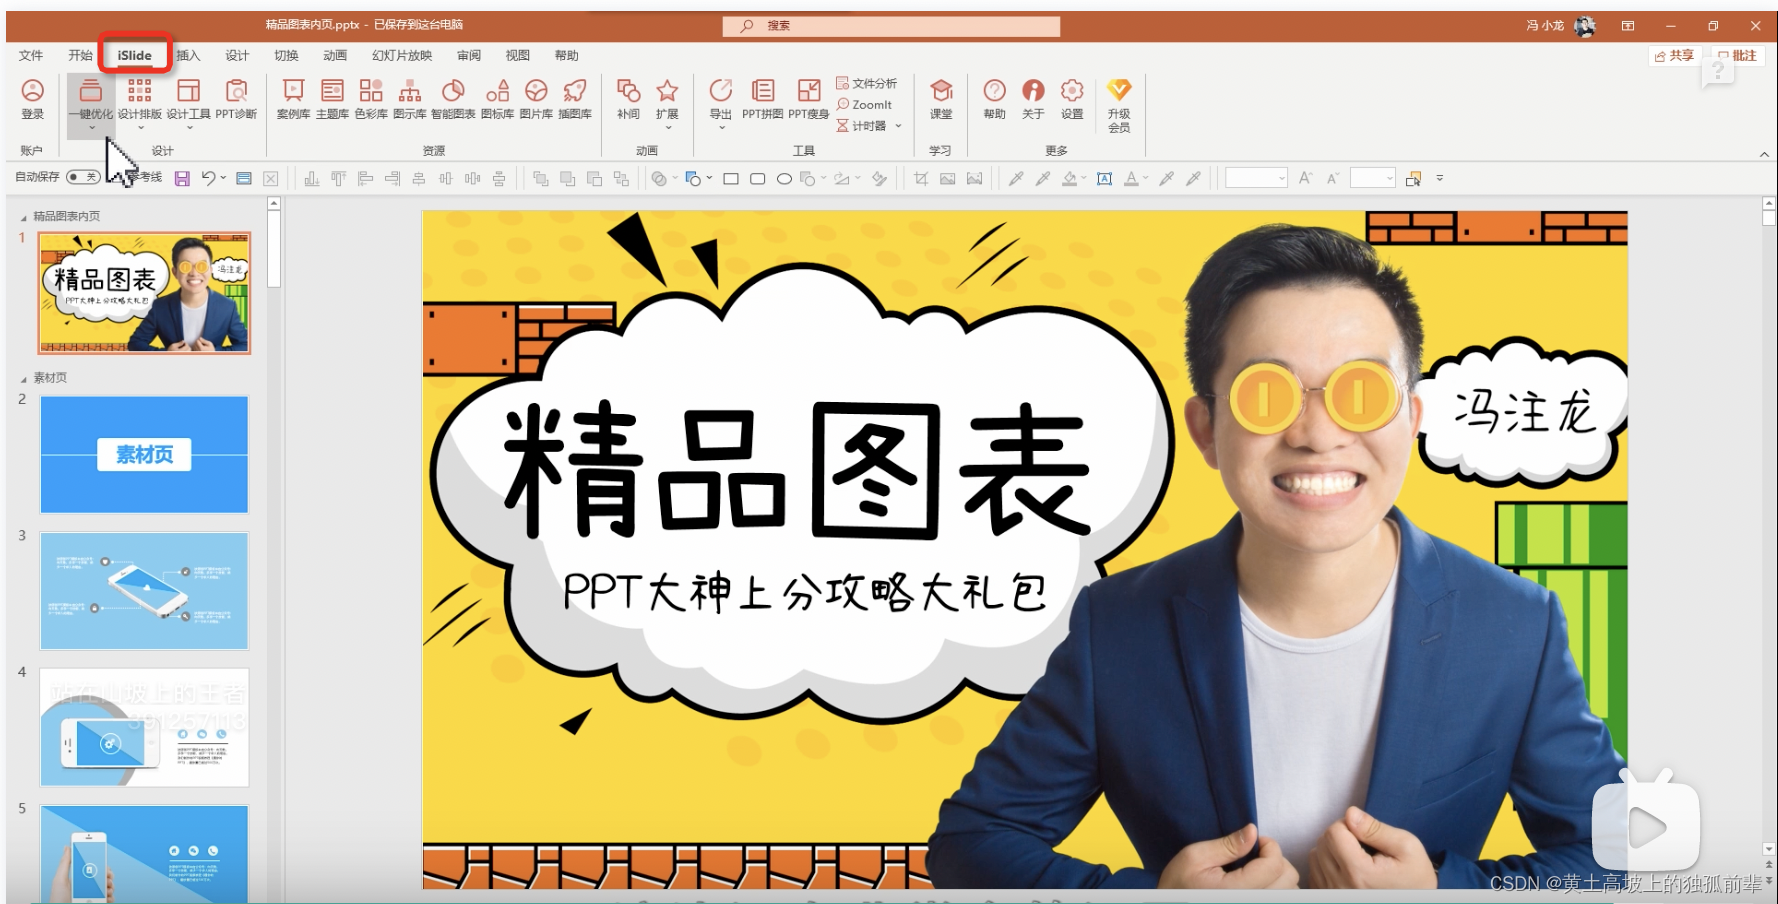Open the 关于 about icon

1033,99
